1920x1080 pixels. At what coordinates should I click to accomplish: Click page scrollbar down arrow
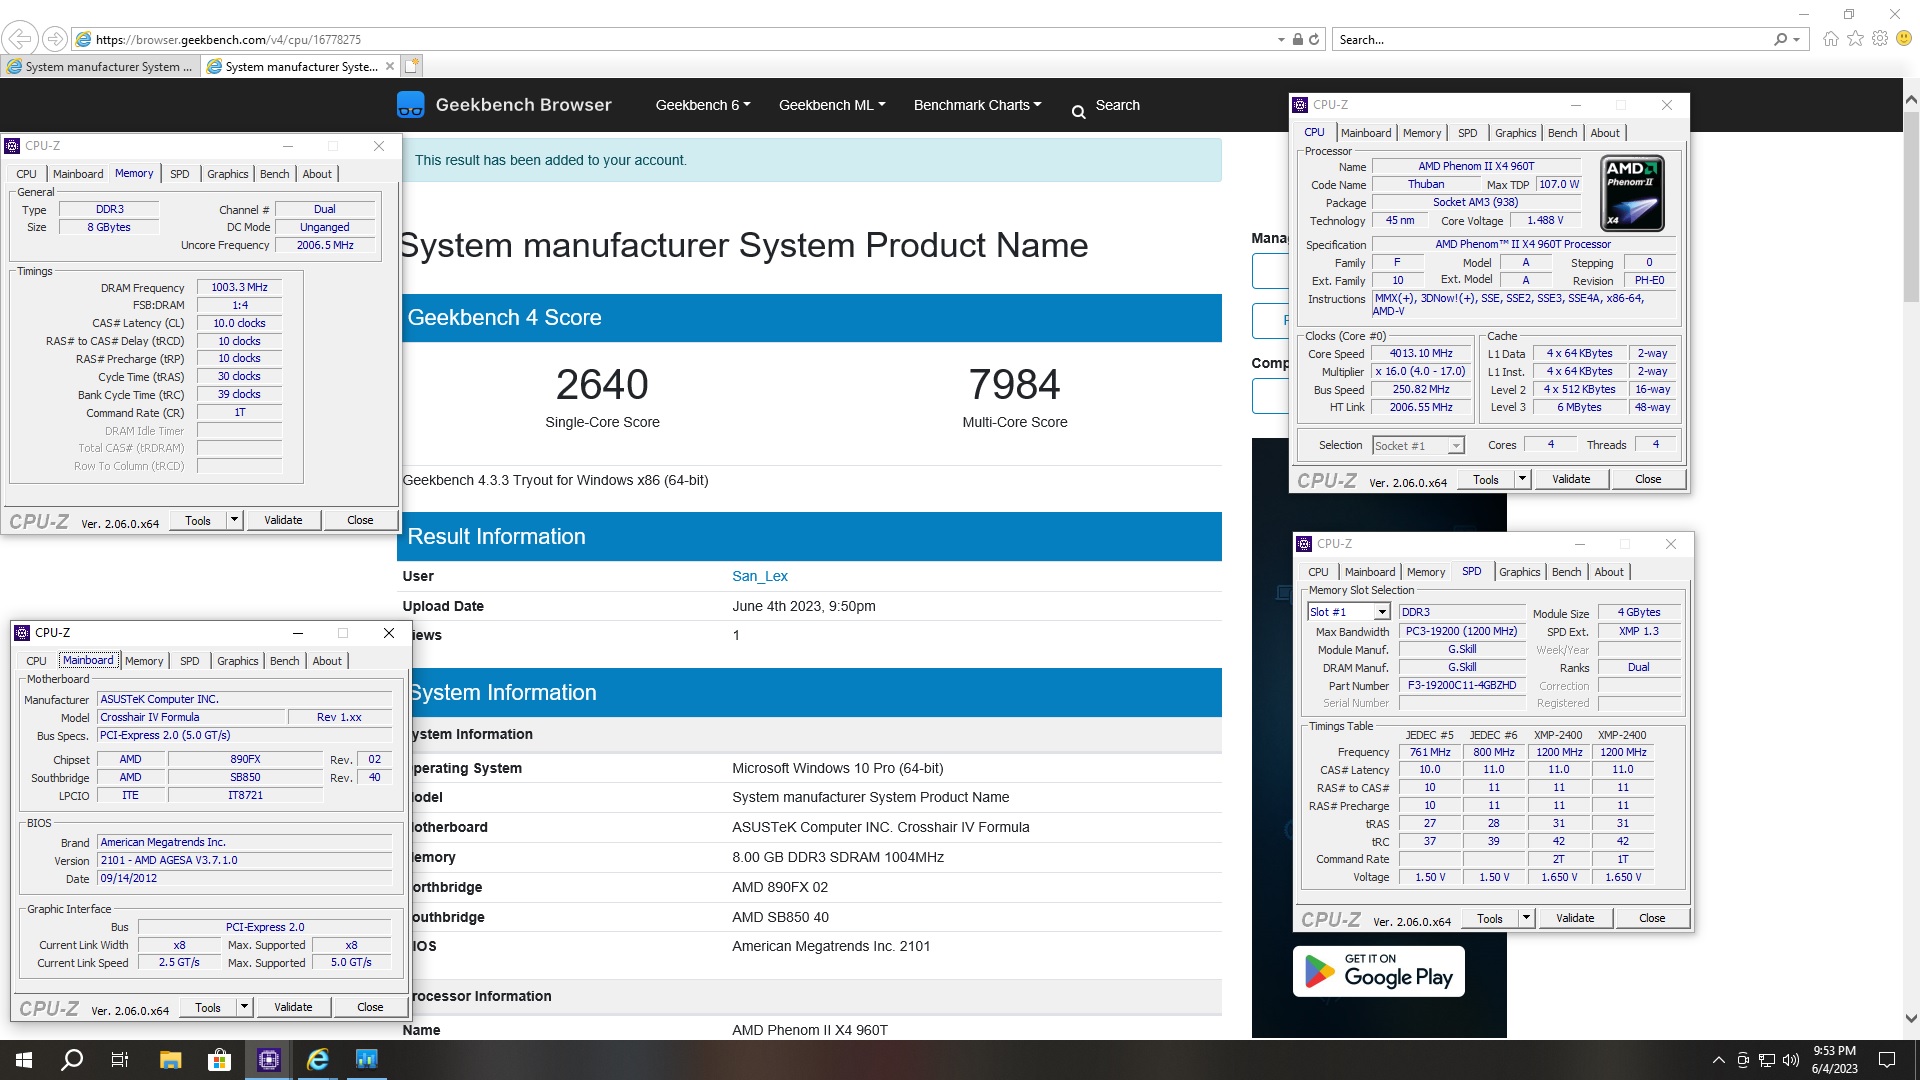point(1911,1019)
